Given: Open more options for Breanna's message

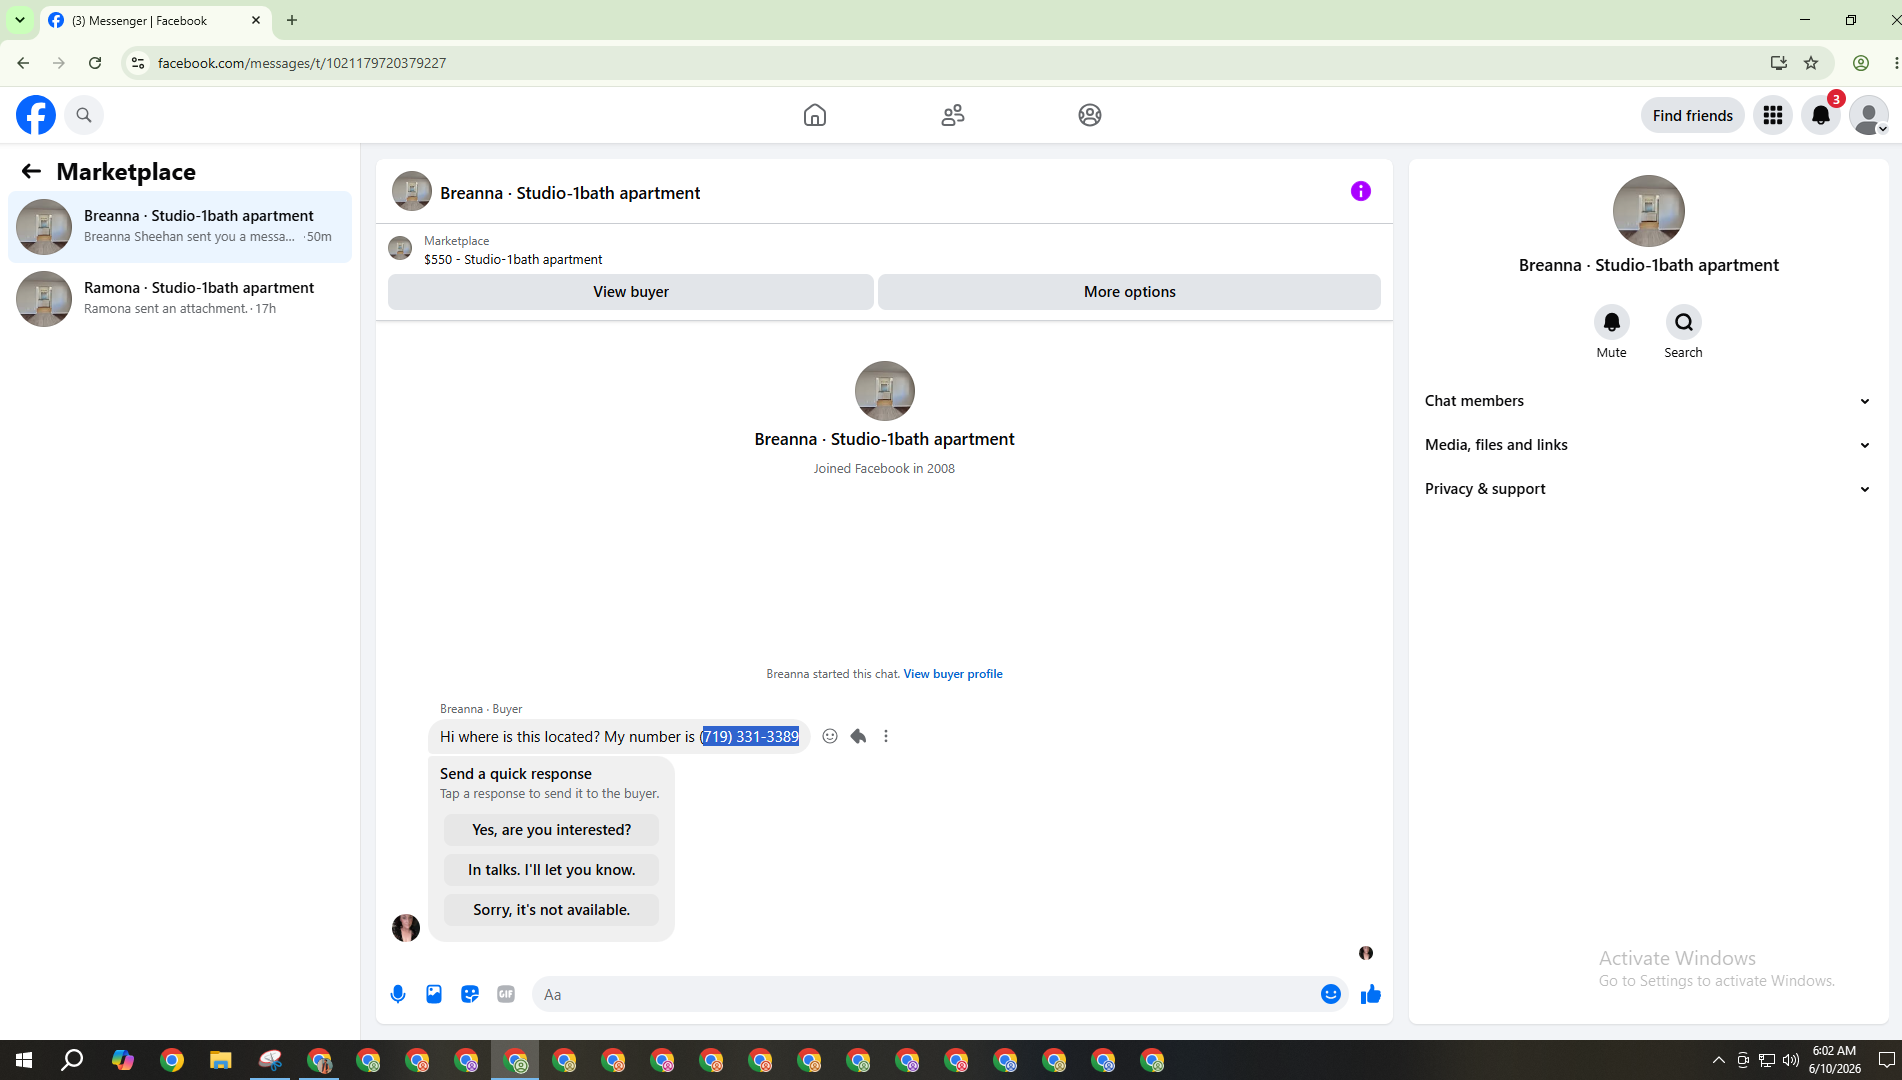Looking at the screenshot, I should pyautogui.click(x=886, y=736).
